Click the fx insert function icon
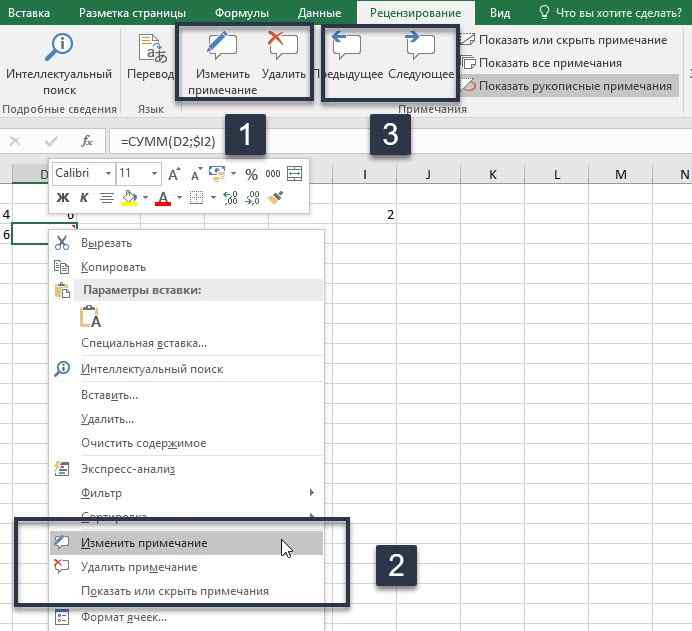Screen dimensions: 692x631 87,141
